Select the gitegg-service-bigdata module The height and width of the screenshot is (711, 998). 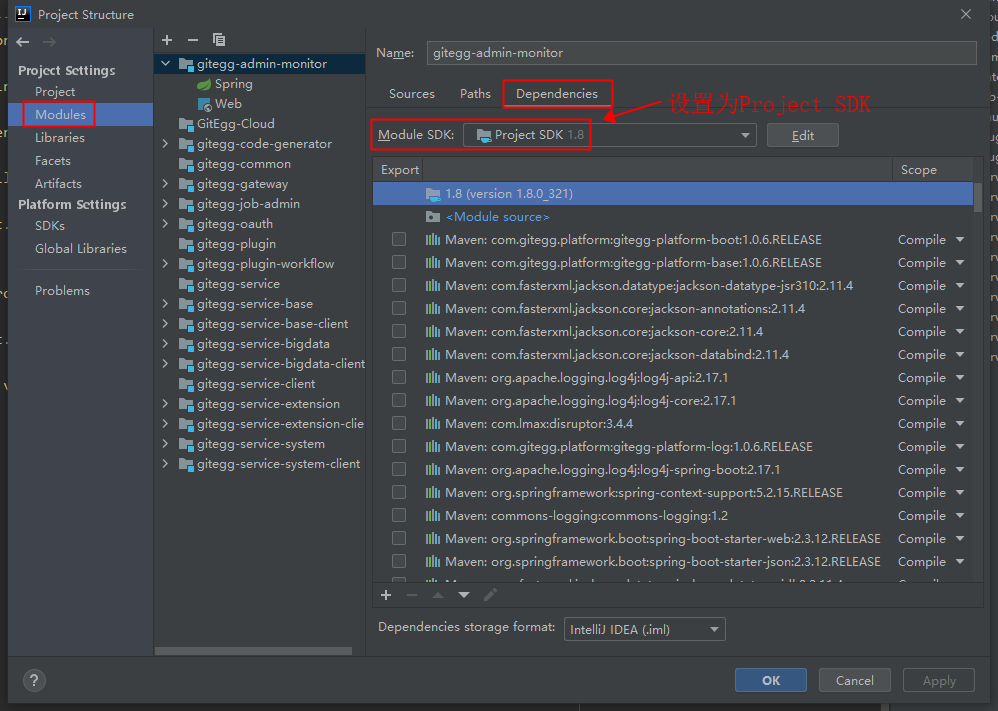pos(263,344)
